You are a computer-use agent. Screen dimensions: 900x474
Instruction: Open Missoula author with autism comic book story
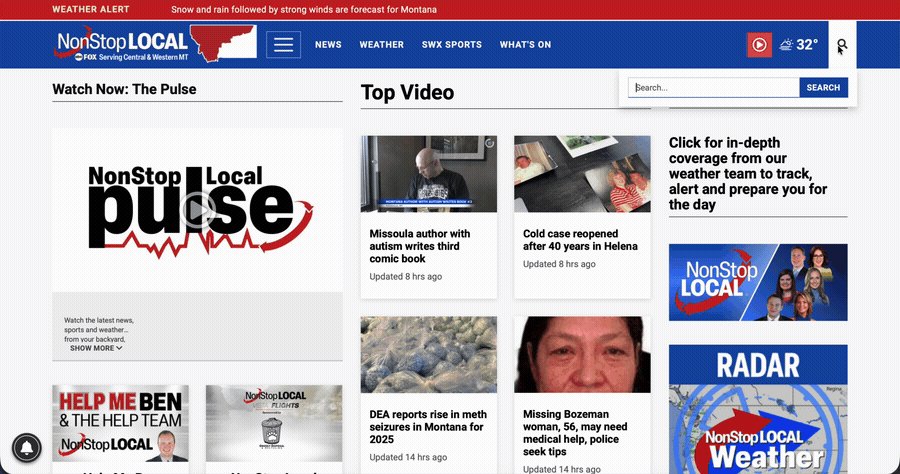pos(420,246)
